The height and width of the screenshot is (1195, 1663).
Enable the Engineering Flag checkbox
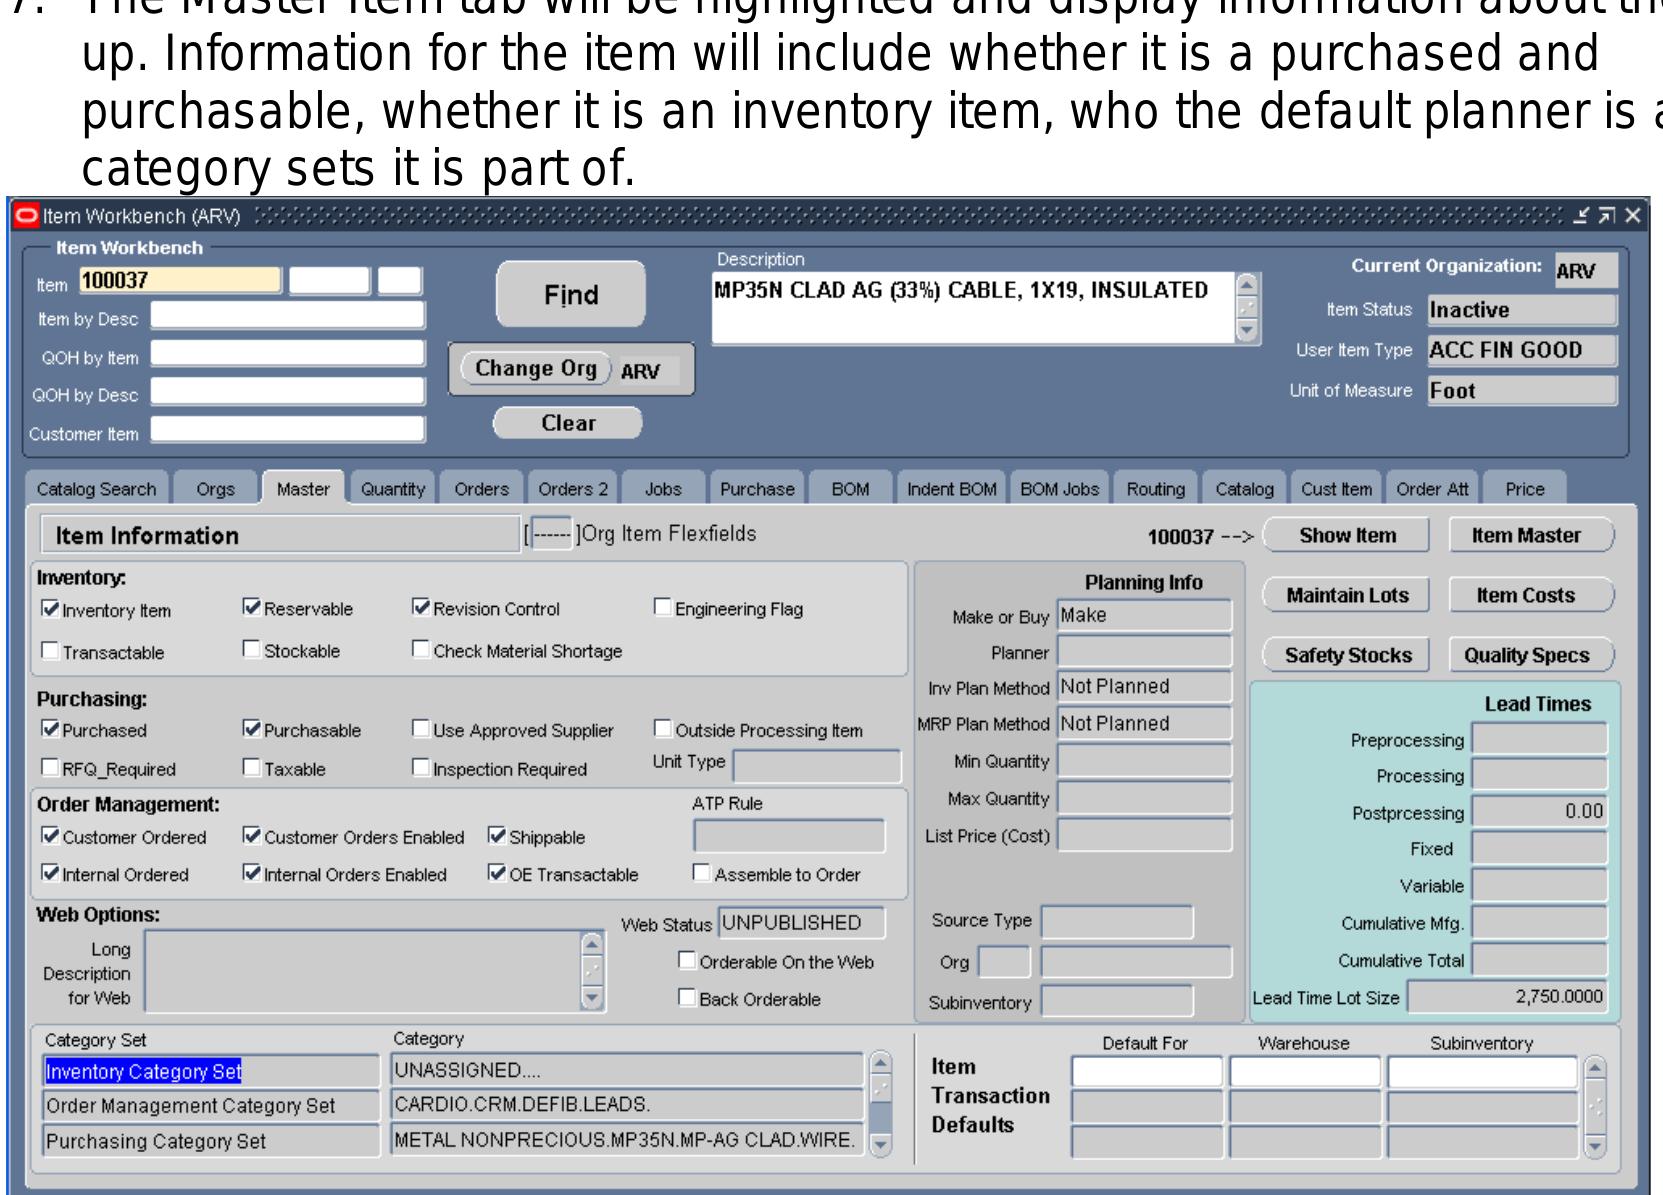point(662,607)
